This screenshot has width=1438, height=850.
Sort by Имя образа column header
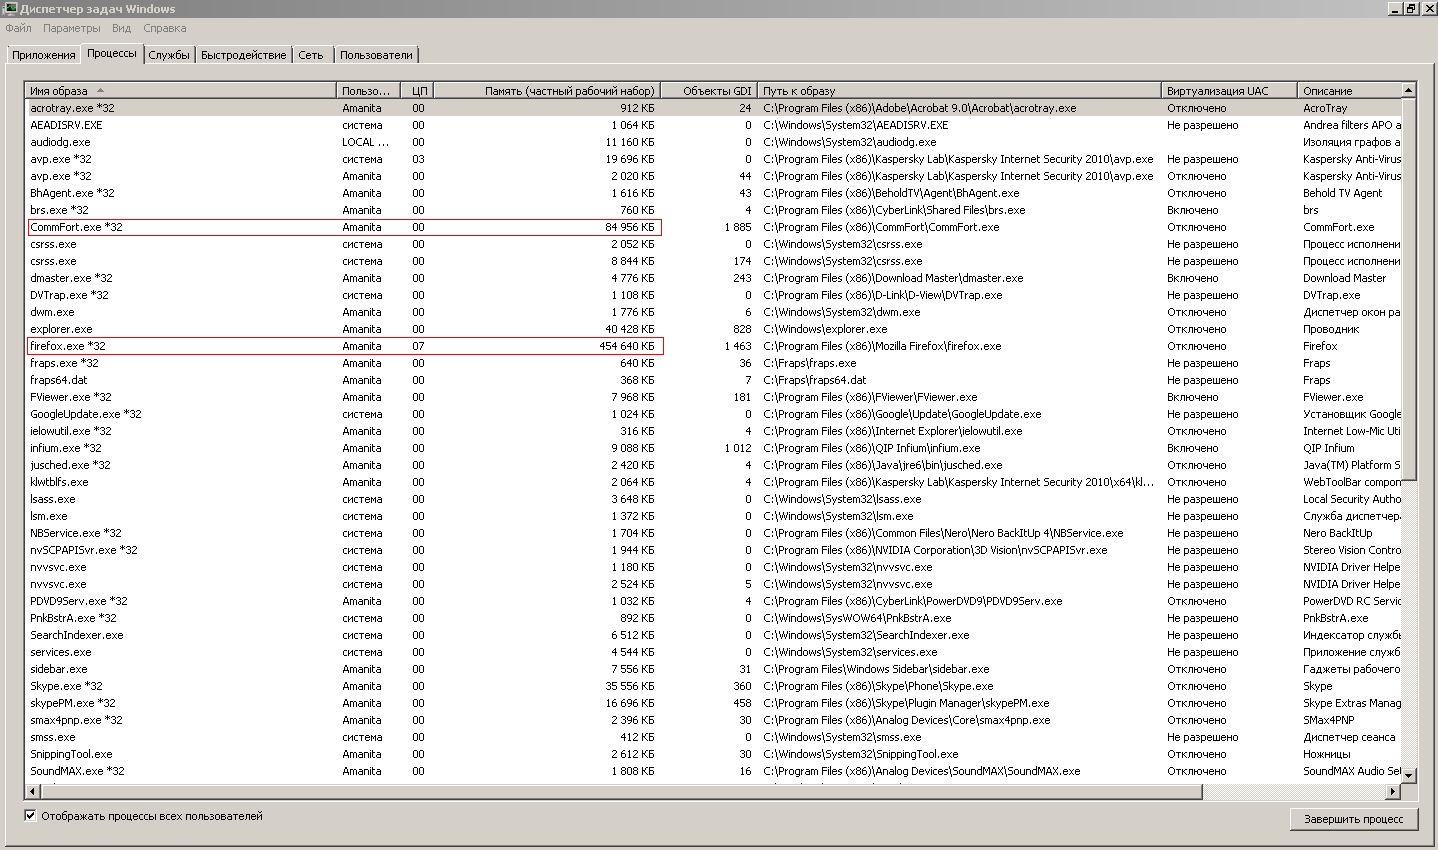coord(181,91)
